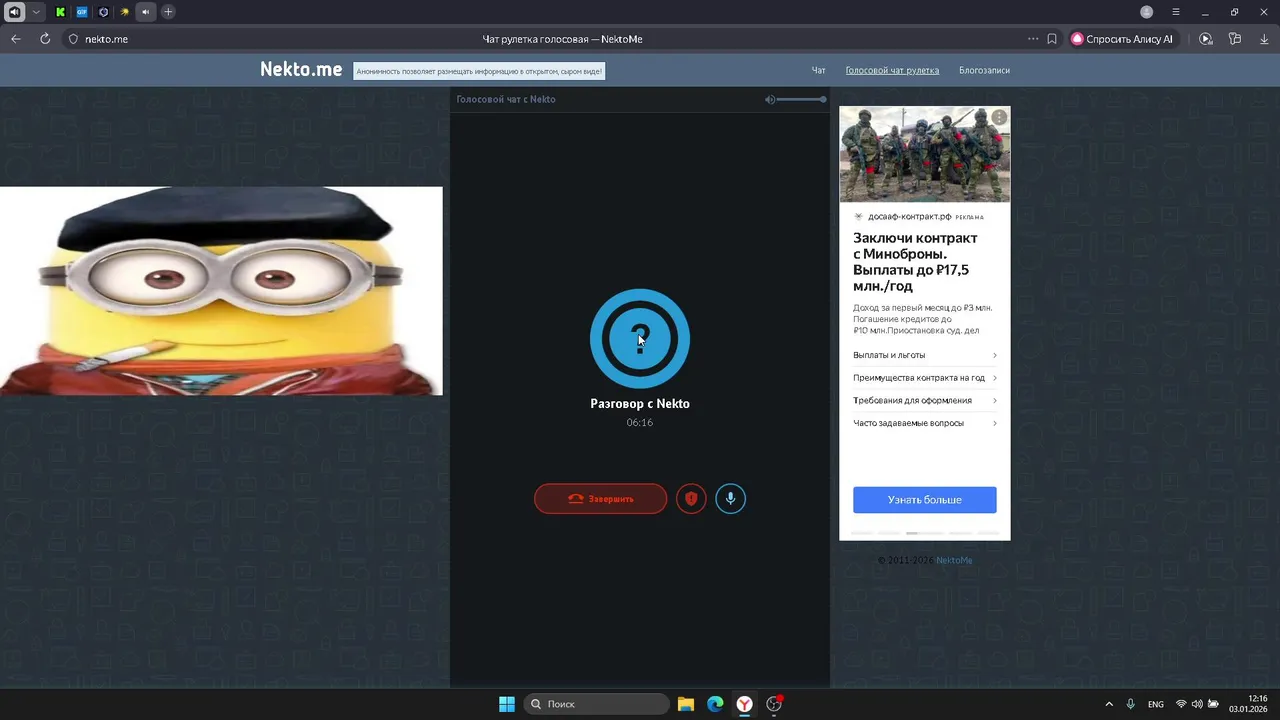
Task: Expand Преимущества контракта на год row
Action: (x=925, y=378)
